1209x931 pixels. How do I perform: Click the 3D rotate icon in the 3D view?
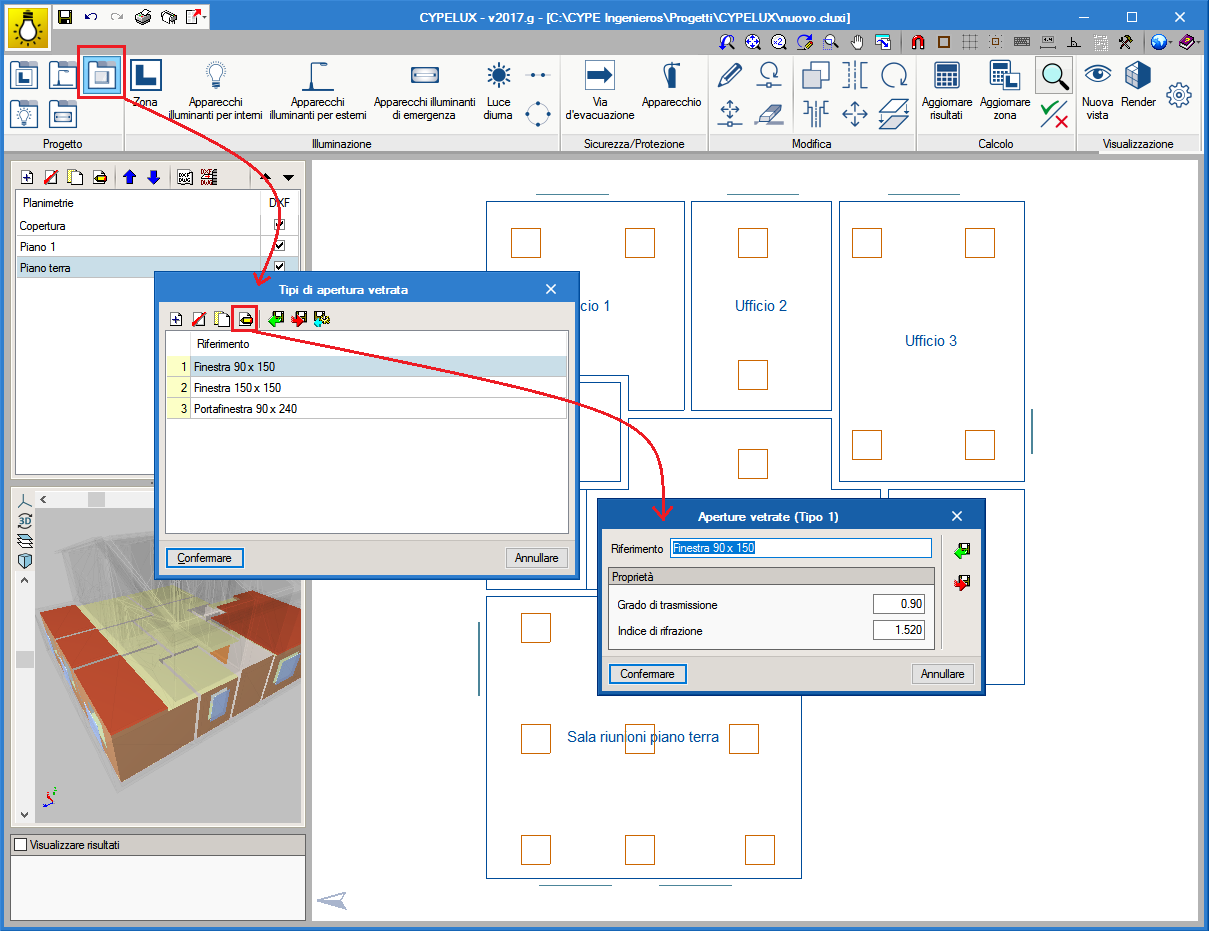pyautogui.click(x=25, y=521)
